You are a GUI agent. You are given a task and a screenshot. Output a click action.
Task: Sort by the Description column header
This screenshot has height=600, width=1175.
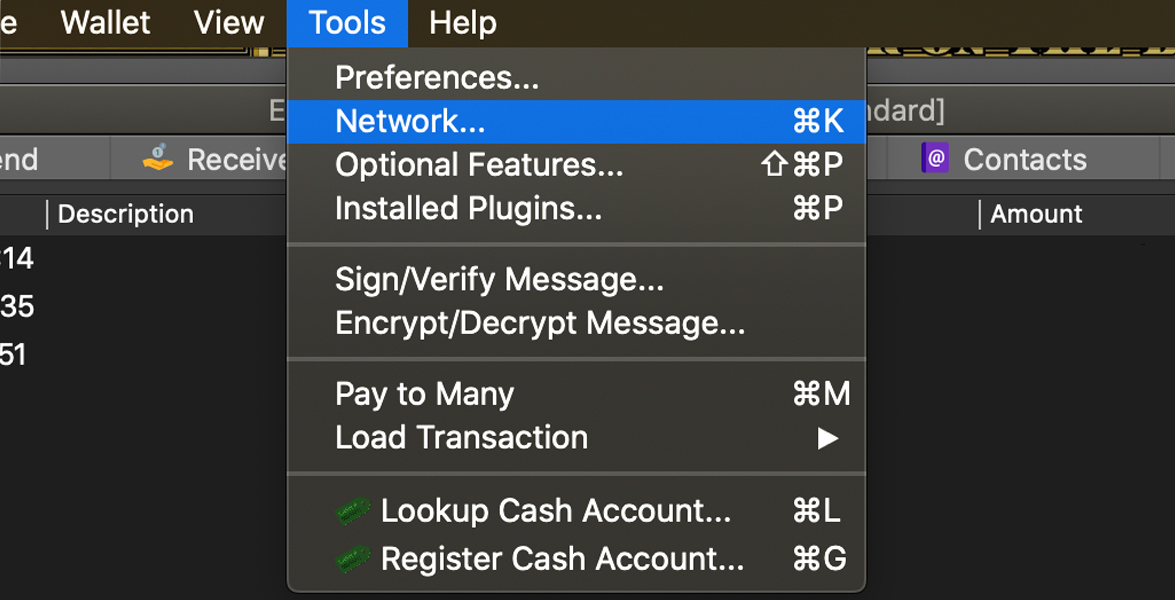(x=126, y=214)
